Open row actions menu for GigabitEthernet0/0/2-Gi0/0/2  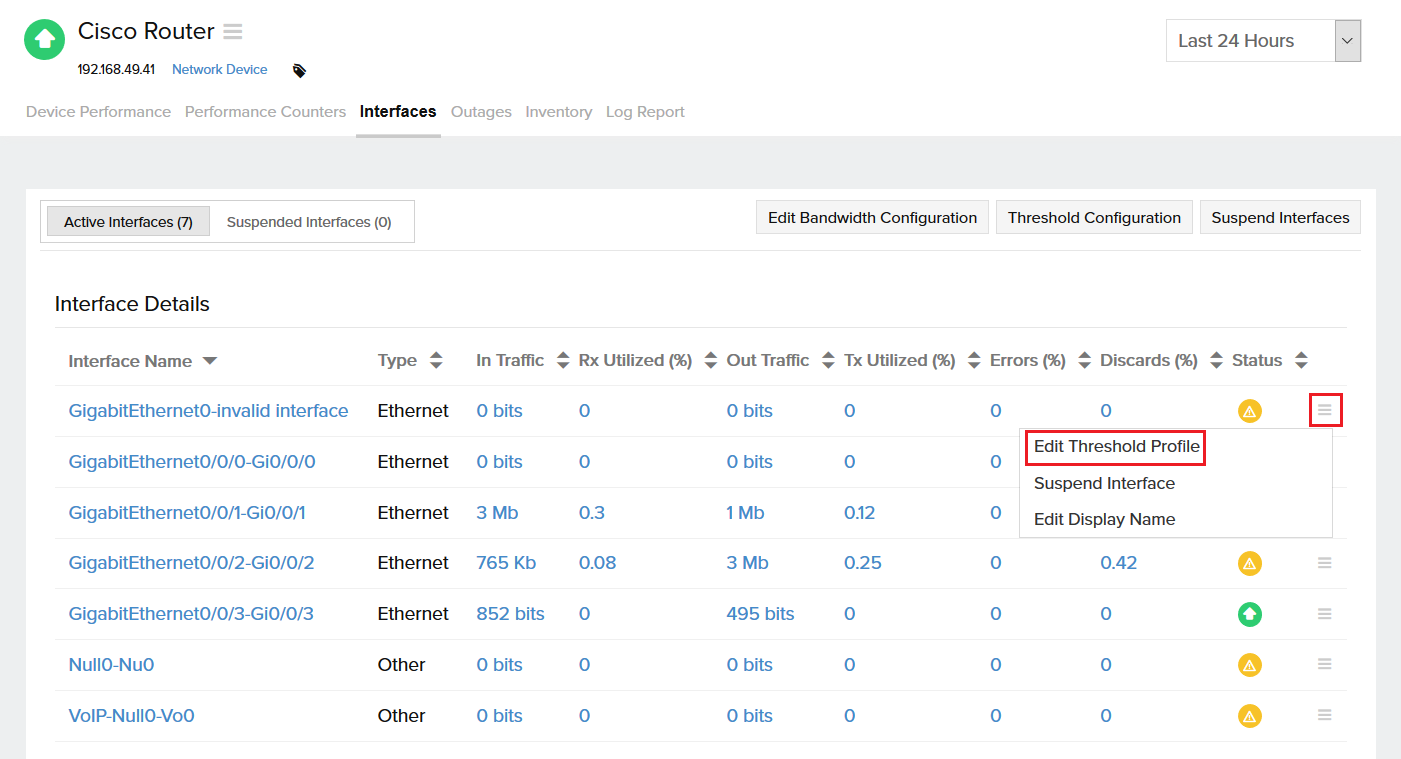tap(1324, 563)
